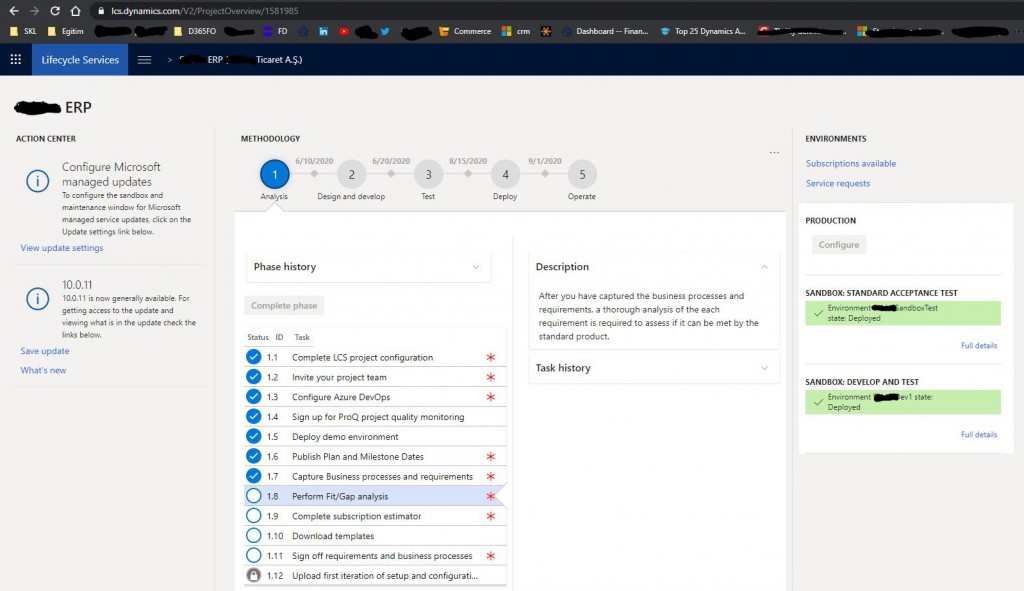Select task Capture Business processes and requirements
Image resolution: width=1024 pixels, height=591 pixels.
click(376, 476)
